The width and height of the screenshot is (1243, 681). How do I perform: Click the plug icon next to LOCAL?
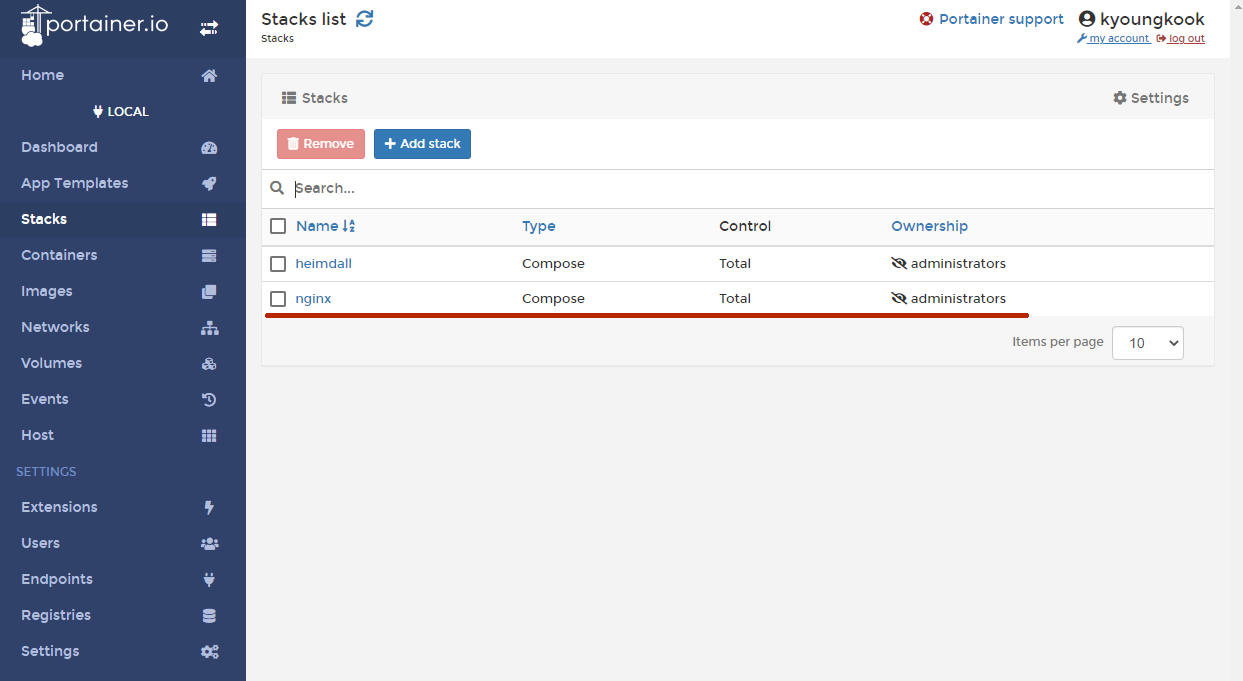[x=98, y=112]
